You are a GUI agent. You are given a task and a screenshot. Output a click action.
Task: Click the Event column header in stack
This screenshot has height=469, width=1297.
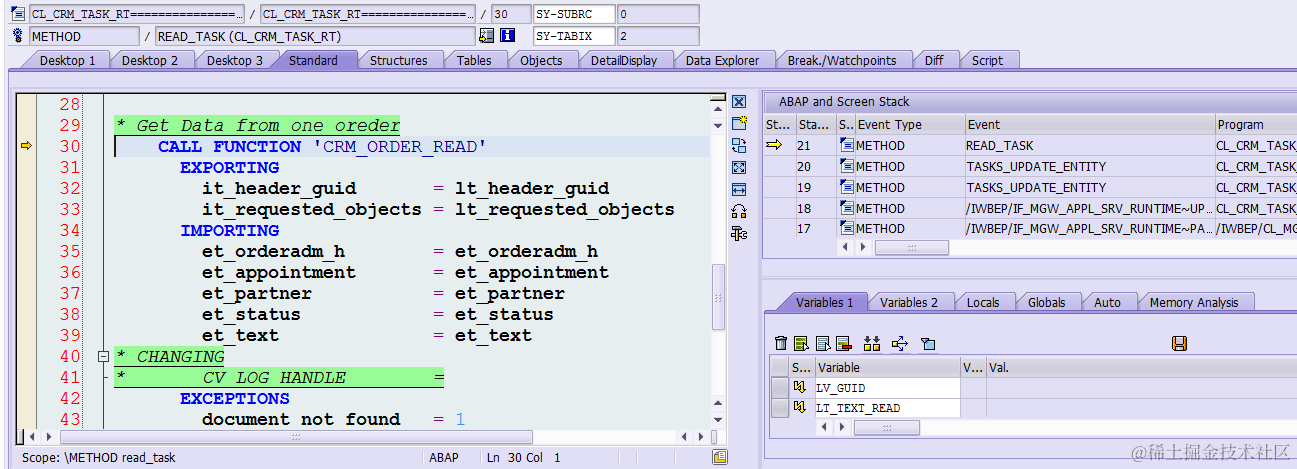coord(1089,125)
